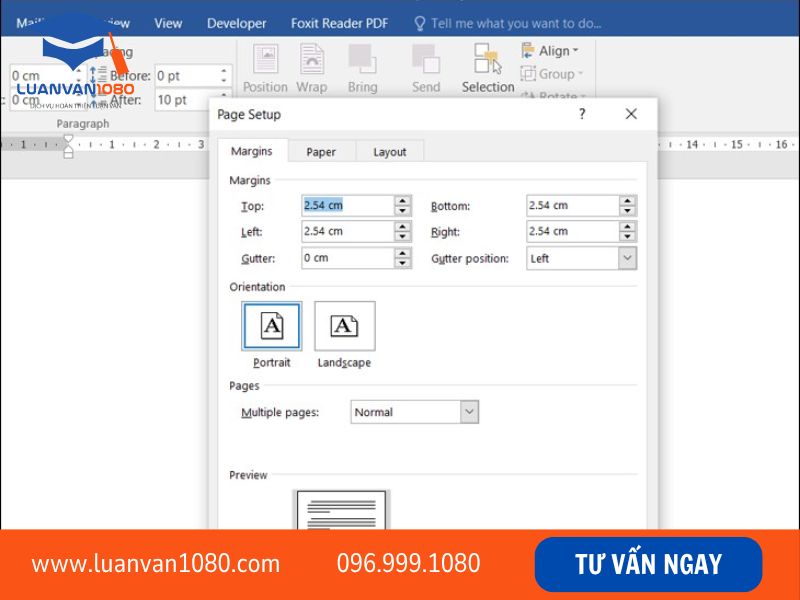Switch to the Paper tab

[321, 152]
